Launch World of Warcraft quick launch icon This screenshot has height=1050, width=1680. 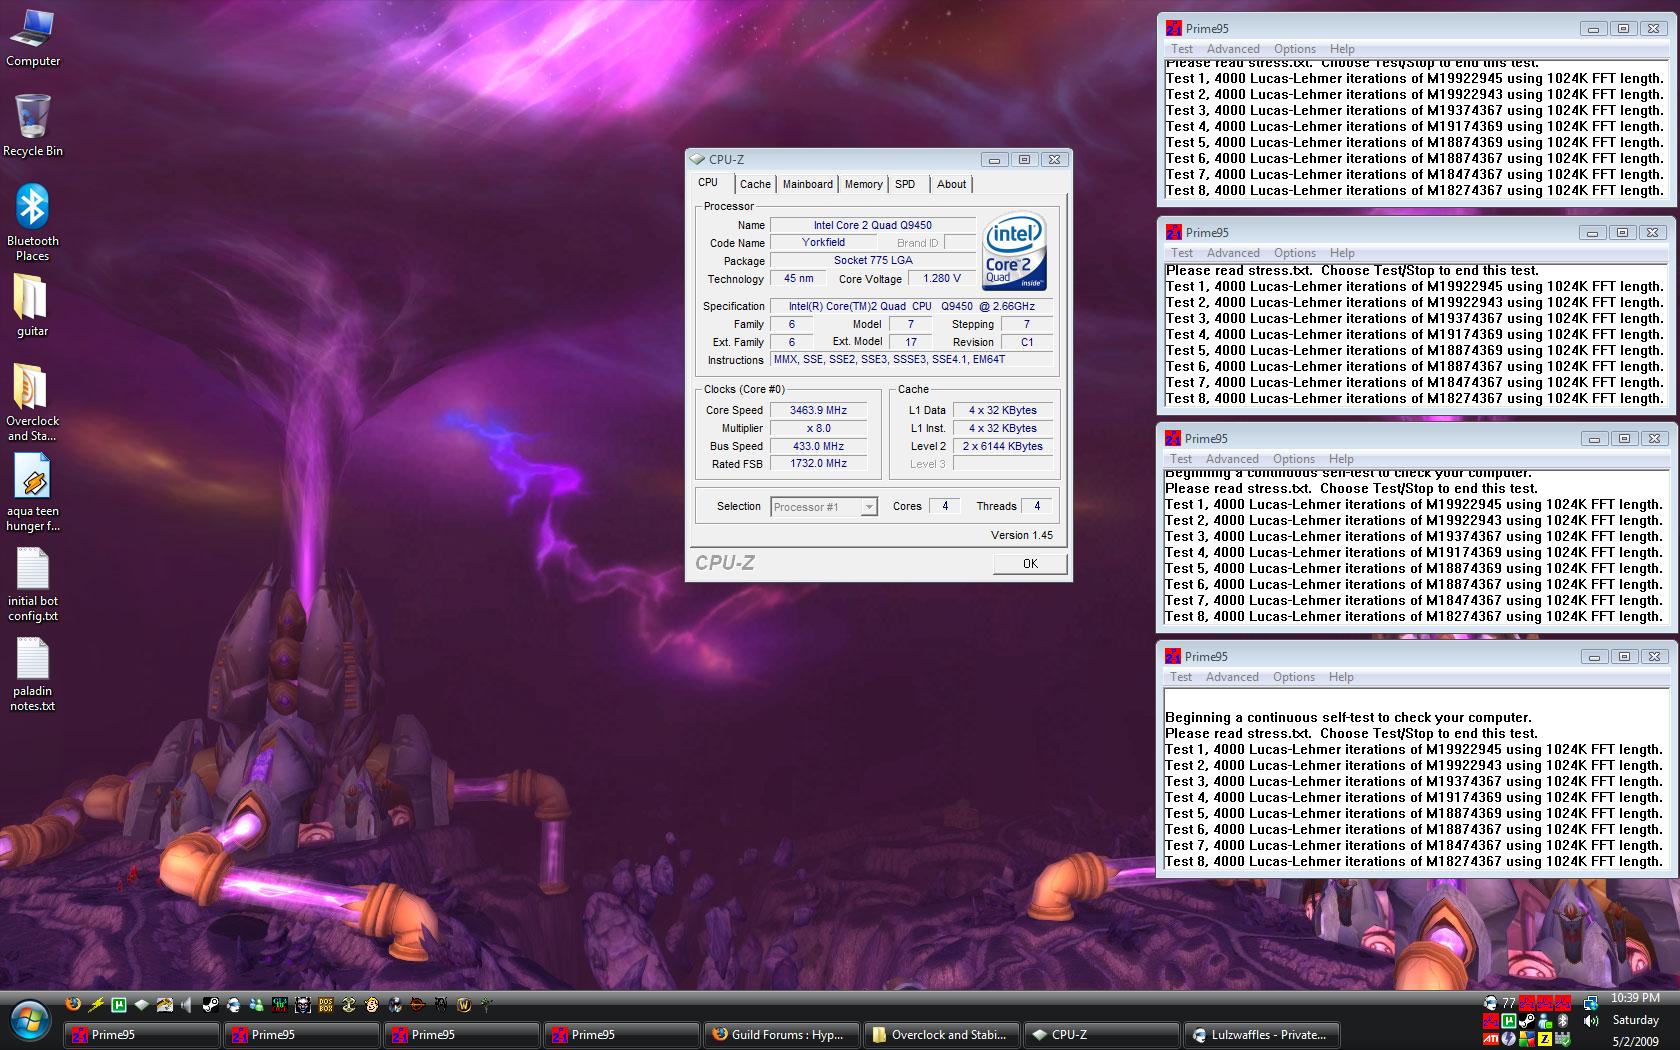click(x=463, y=1004)
